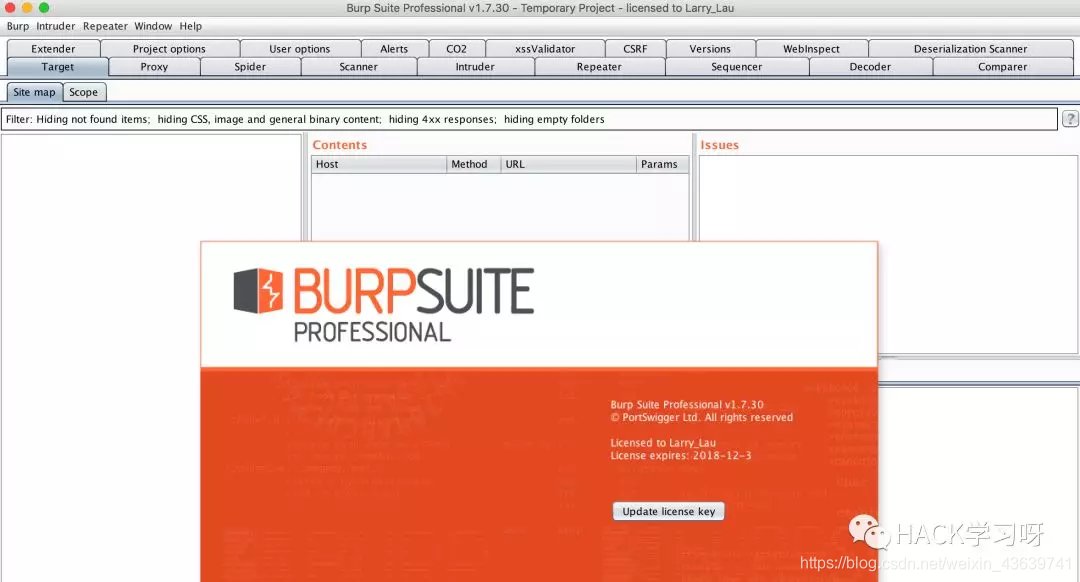Switch to the Project options tab
The height and width of the screenshot is (582, 1080).
169,49
